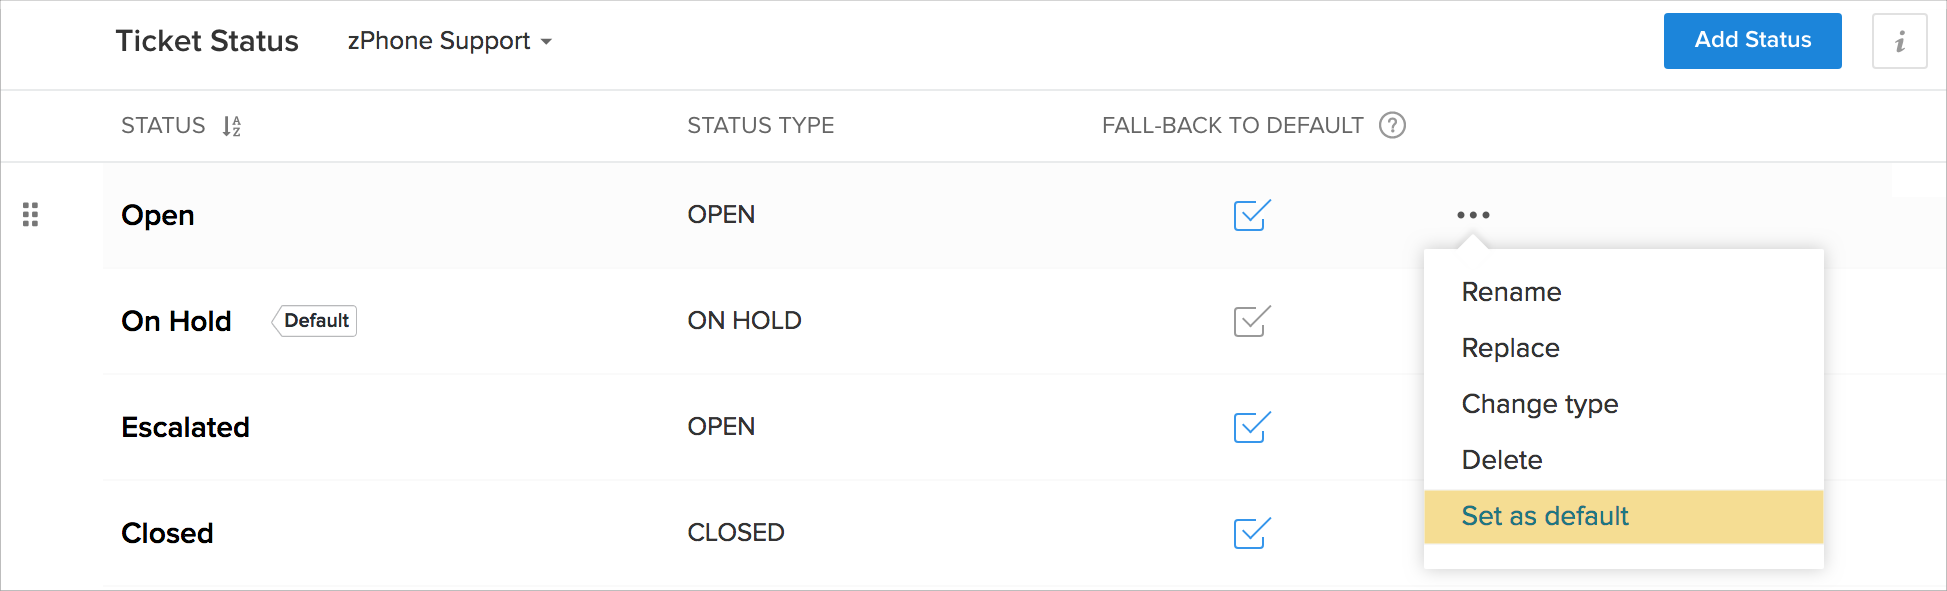Click the sort A-Z icon beside Status
Image resolution: width=1947 pixels, height=591 pixels.
coord(232,126)
